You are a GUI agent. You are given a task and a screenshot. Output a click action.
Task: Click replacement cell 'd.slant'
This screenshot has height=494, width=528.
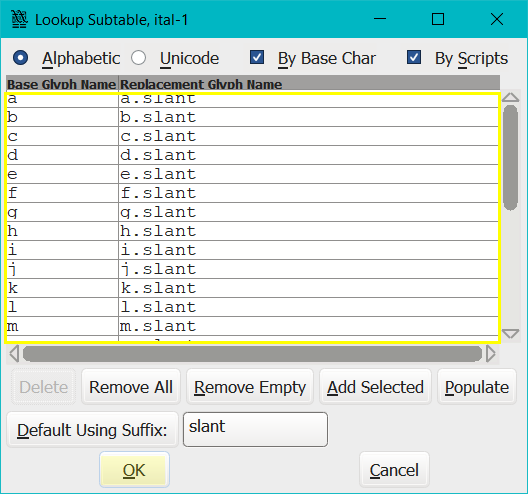coord(308,155)
